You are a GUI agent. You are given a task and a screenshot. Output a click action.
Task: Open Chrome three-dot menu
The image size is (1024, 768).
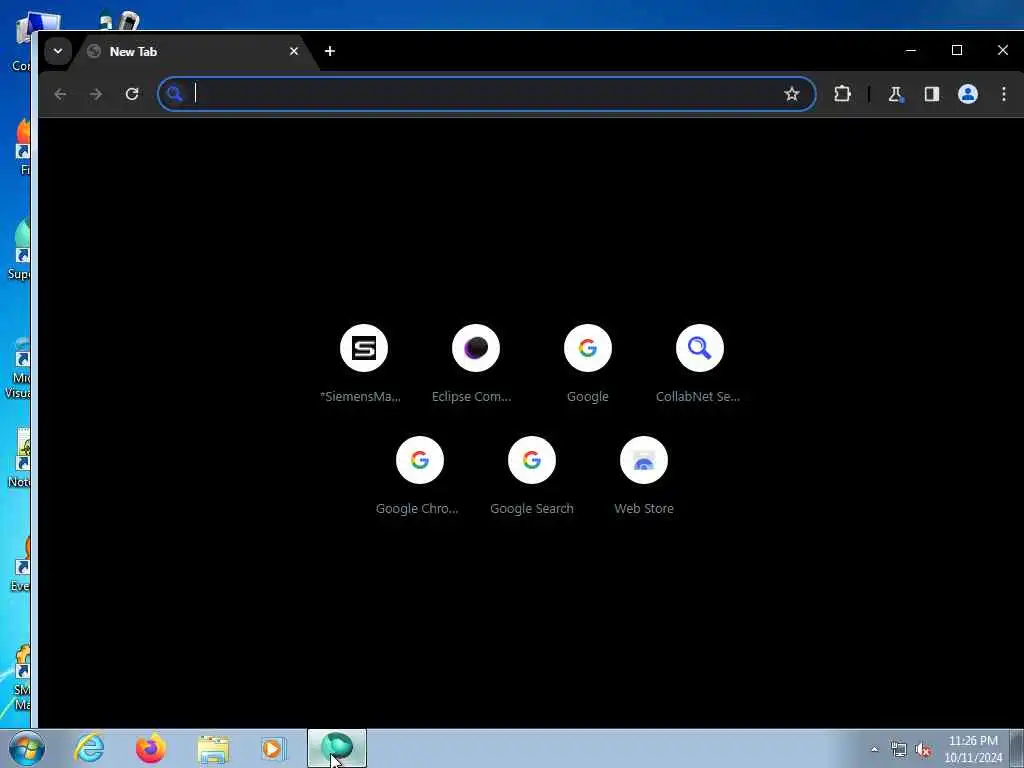click(x=1004, y=94)
